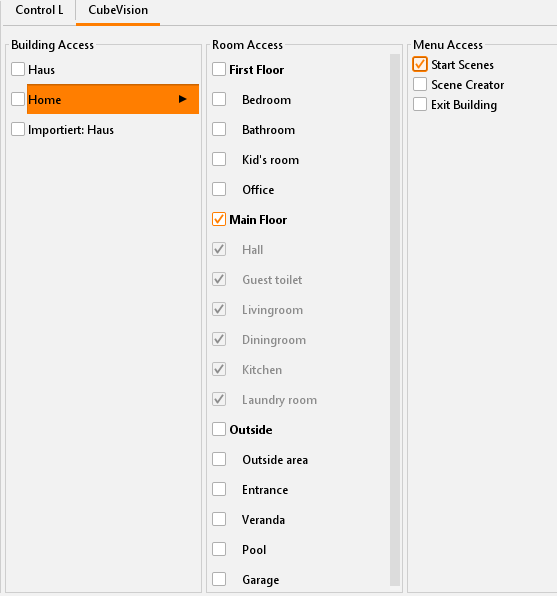Screen dimensions: 557x596
Task: Click the Room Access vertical scrollbar
Action: [395, 320]
